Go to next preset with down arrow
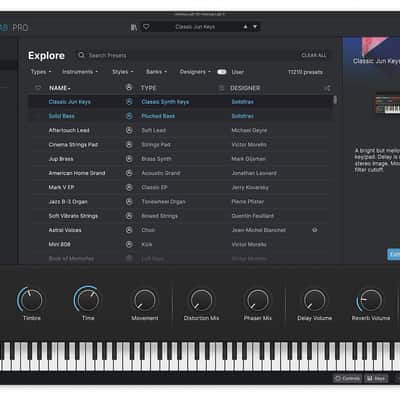Image resolution: width=400 pixels, height=400 pixels. coord(255,27)
